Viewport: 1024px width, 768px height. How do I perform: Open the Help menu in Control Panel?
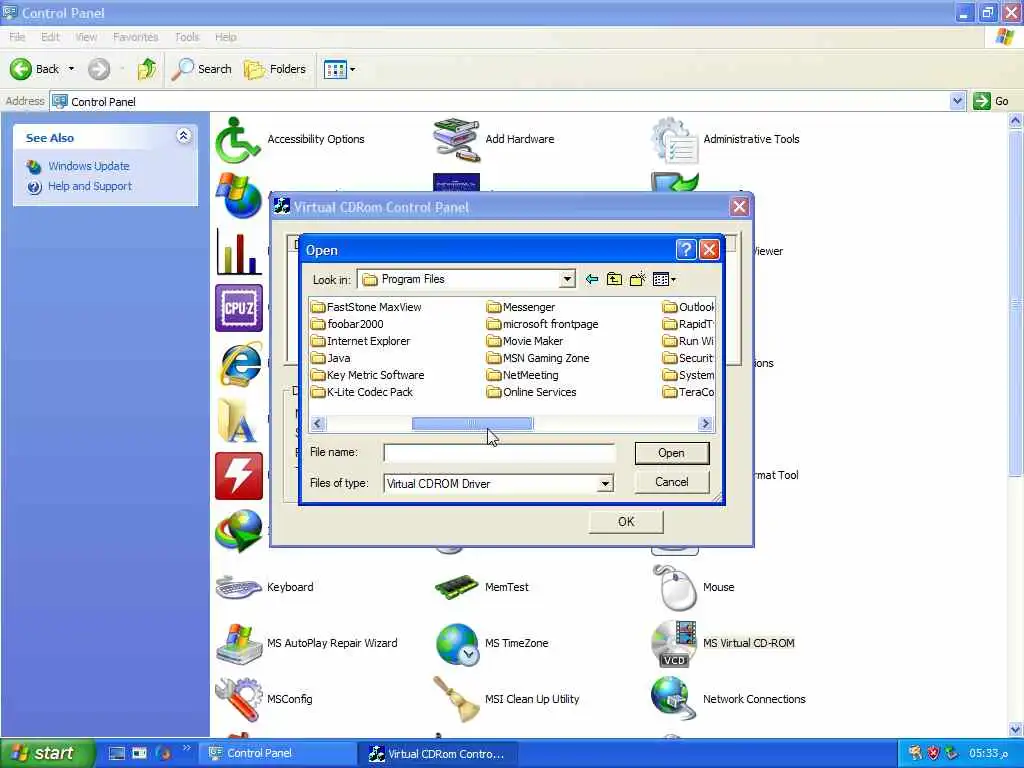[226, 37]
